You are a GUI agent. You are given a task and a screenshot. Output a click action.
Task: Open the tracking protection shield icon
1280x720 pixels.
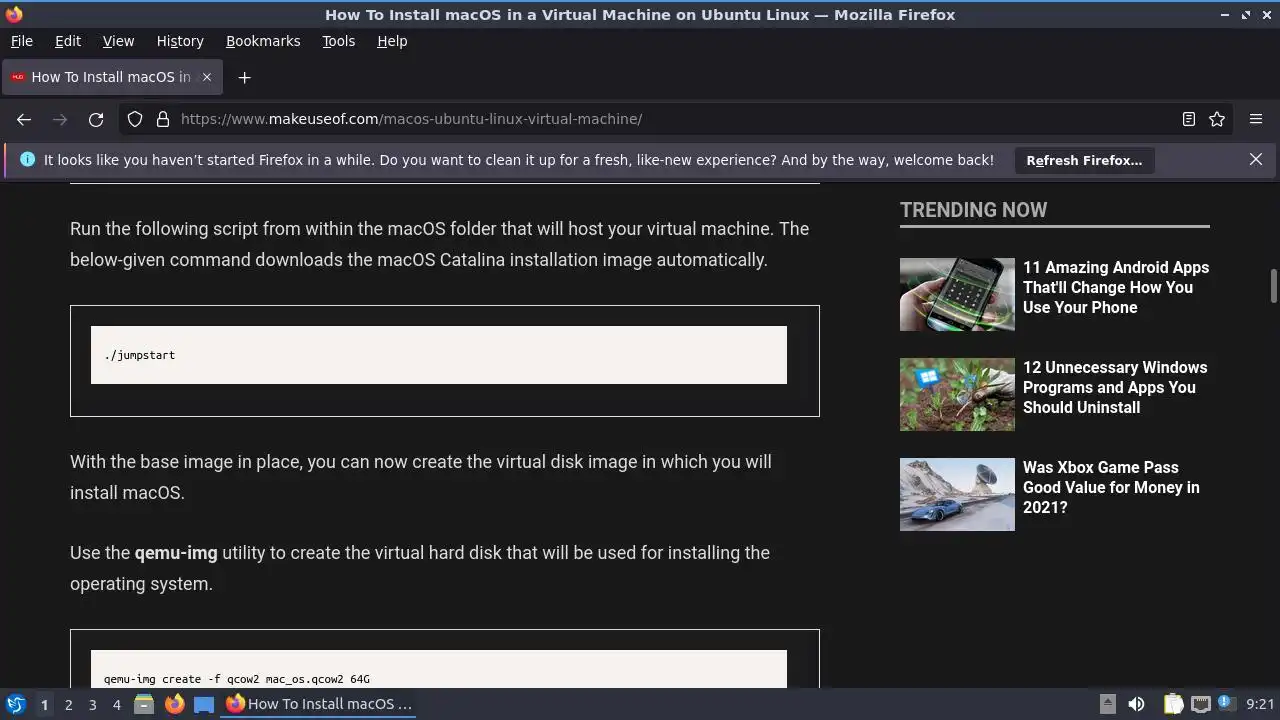135,119
